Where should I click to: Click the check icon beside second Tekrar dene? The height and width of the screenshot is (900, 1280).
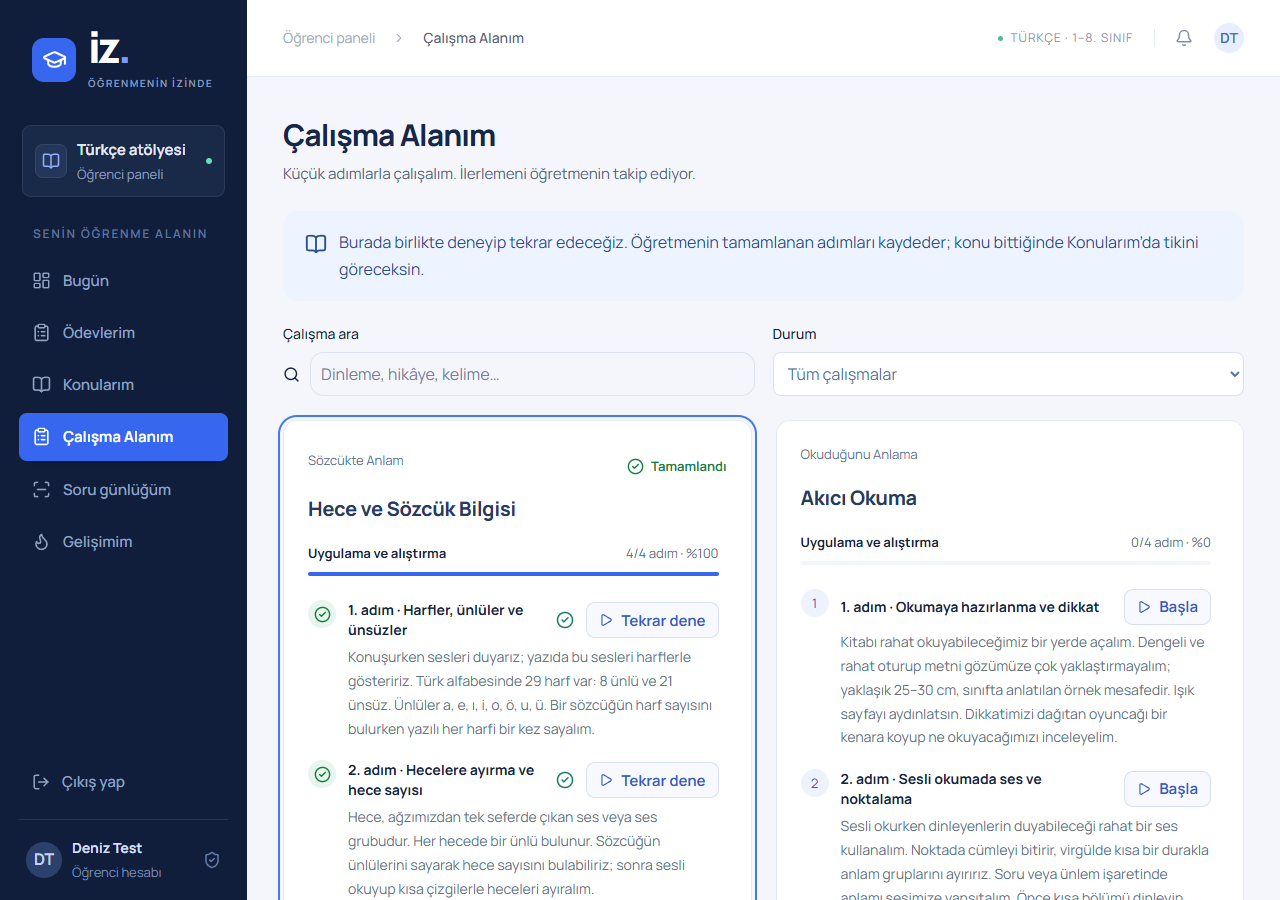pos(565,780)
